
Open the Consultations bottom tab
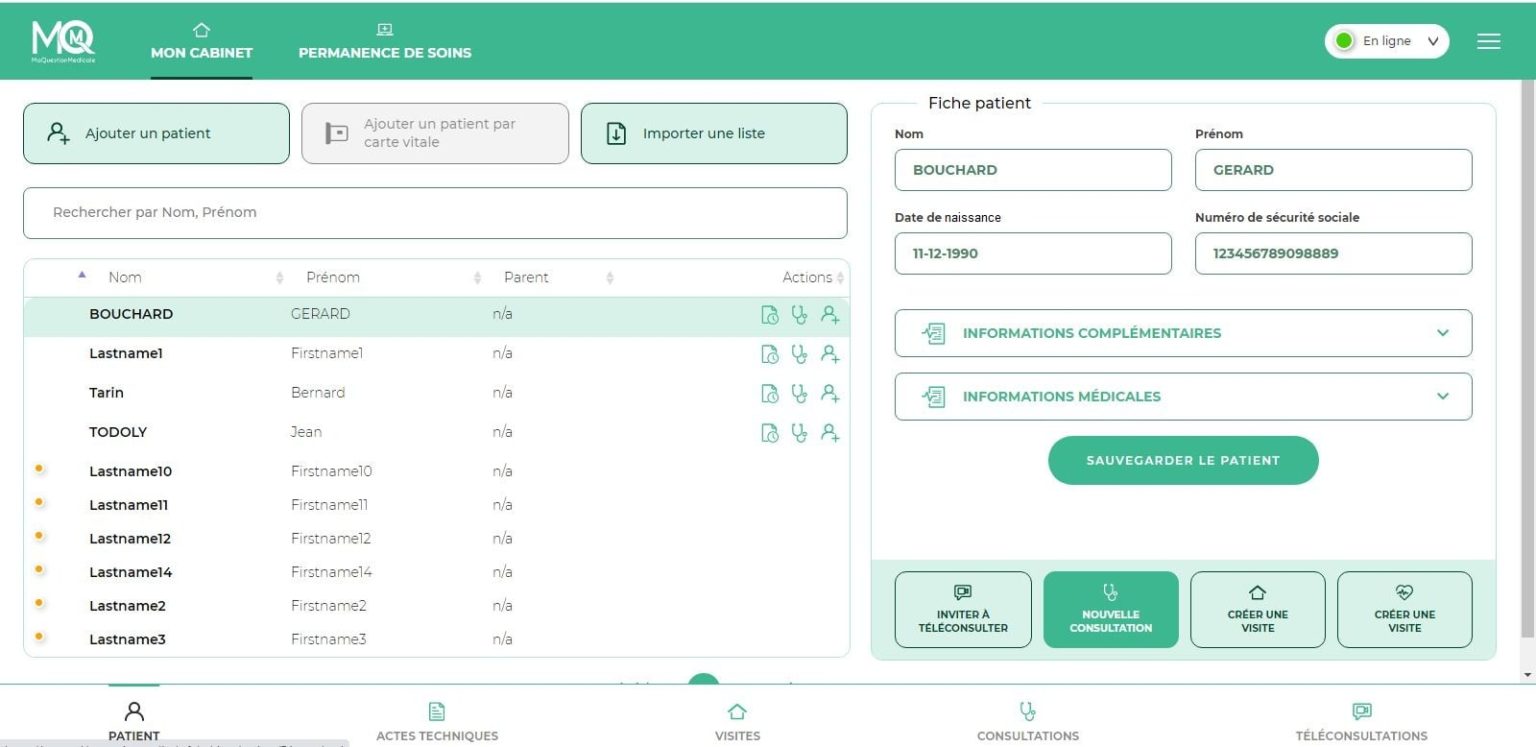pyautogui.click(x=1027, y=721)
